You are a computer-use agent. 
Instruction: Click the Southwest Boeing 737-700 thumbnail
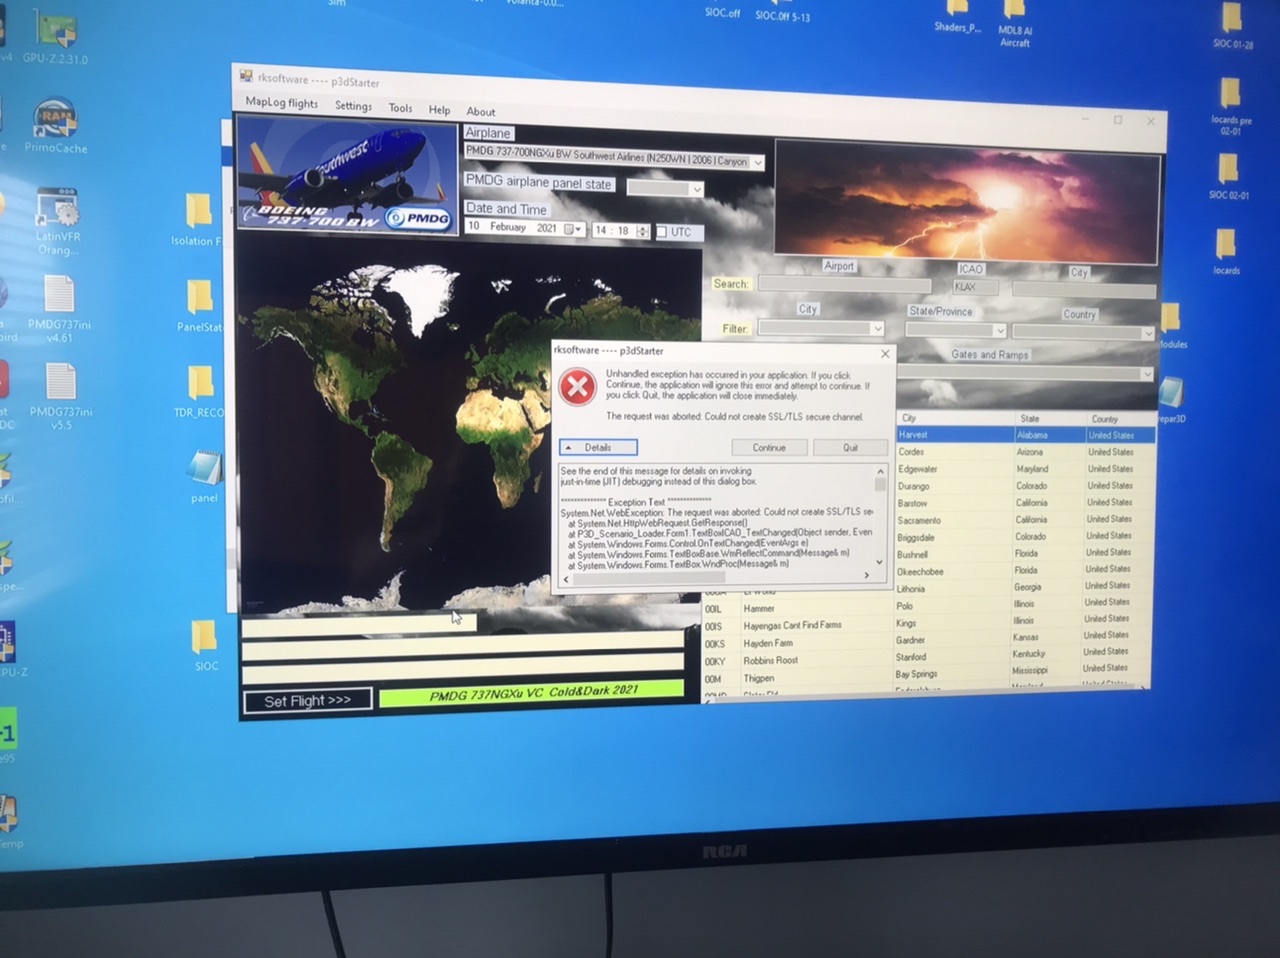(347, 176)
